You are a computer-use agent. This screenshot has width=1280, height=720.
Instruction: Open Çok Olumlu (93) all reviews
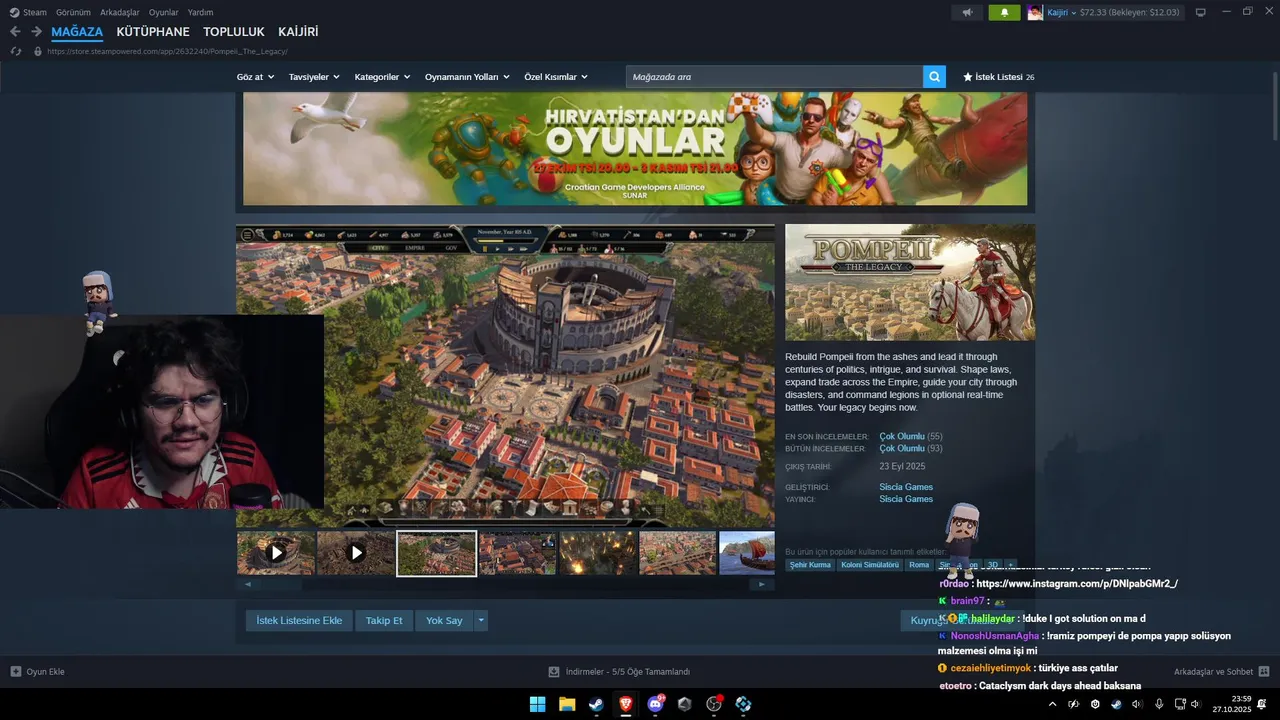pyautogui.click(x=911, y=449)
